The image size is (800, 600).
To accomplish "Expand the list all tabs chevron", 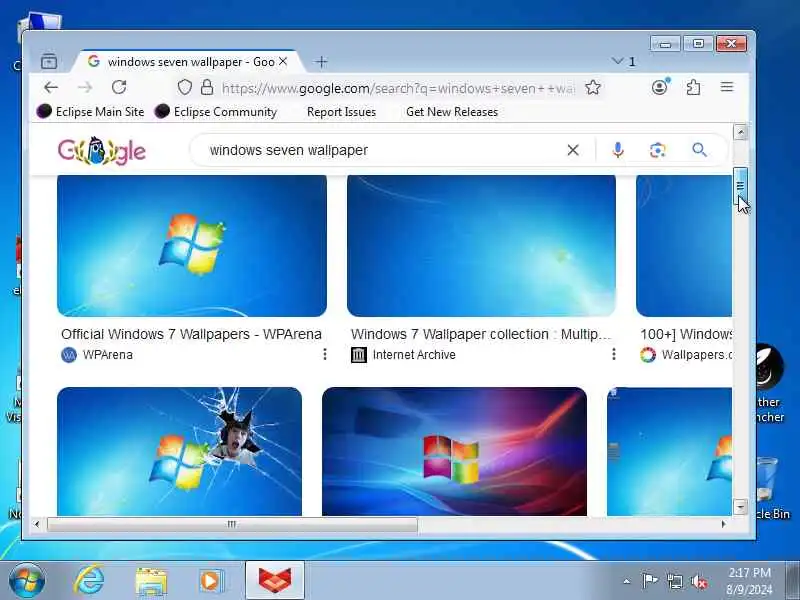I will point(617,61).
